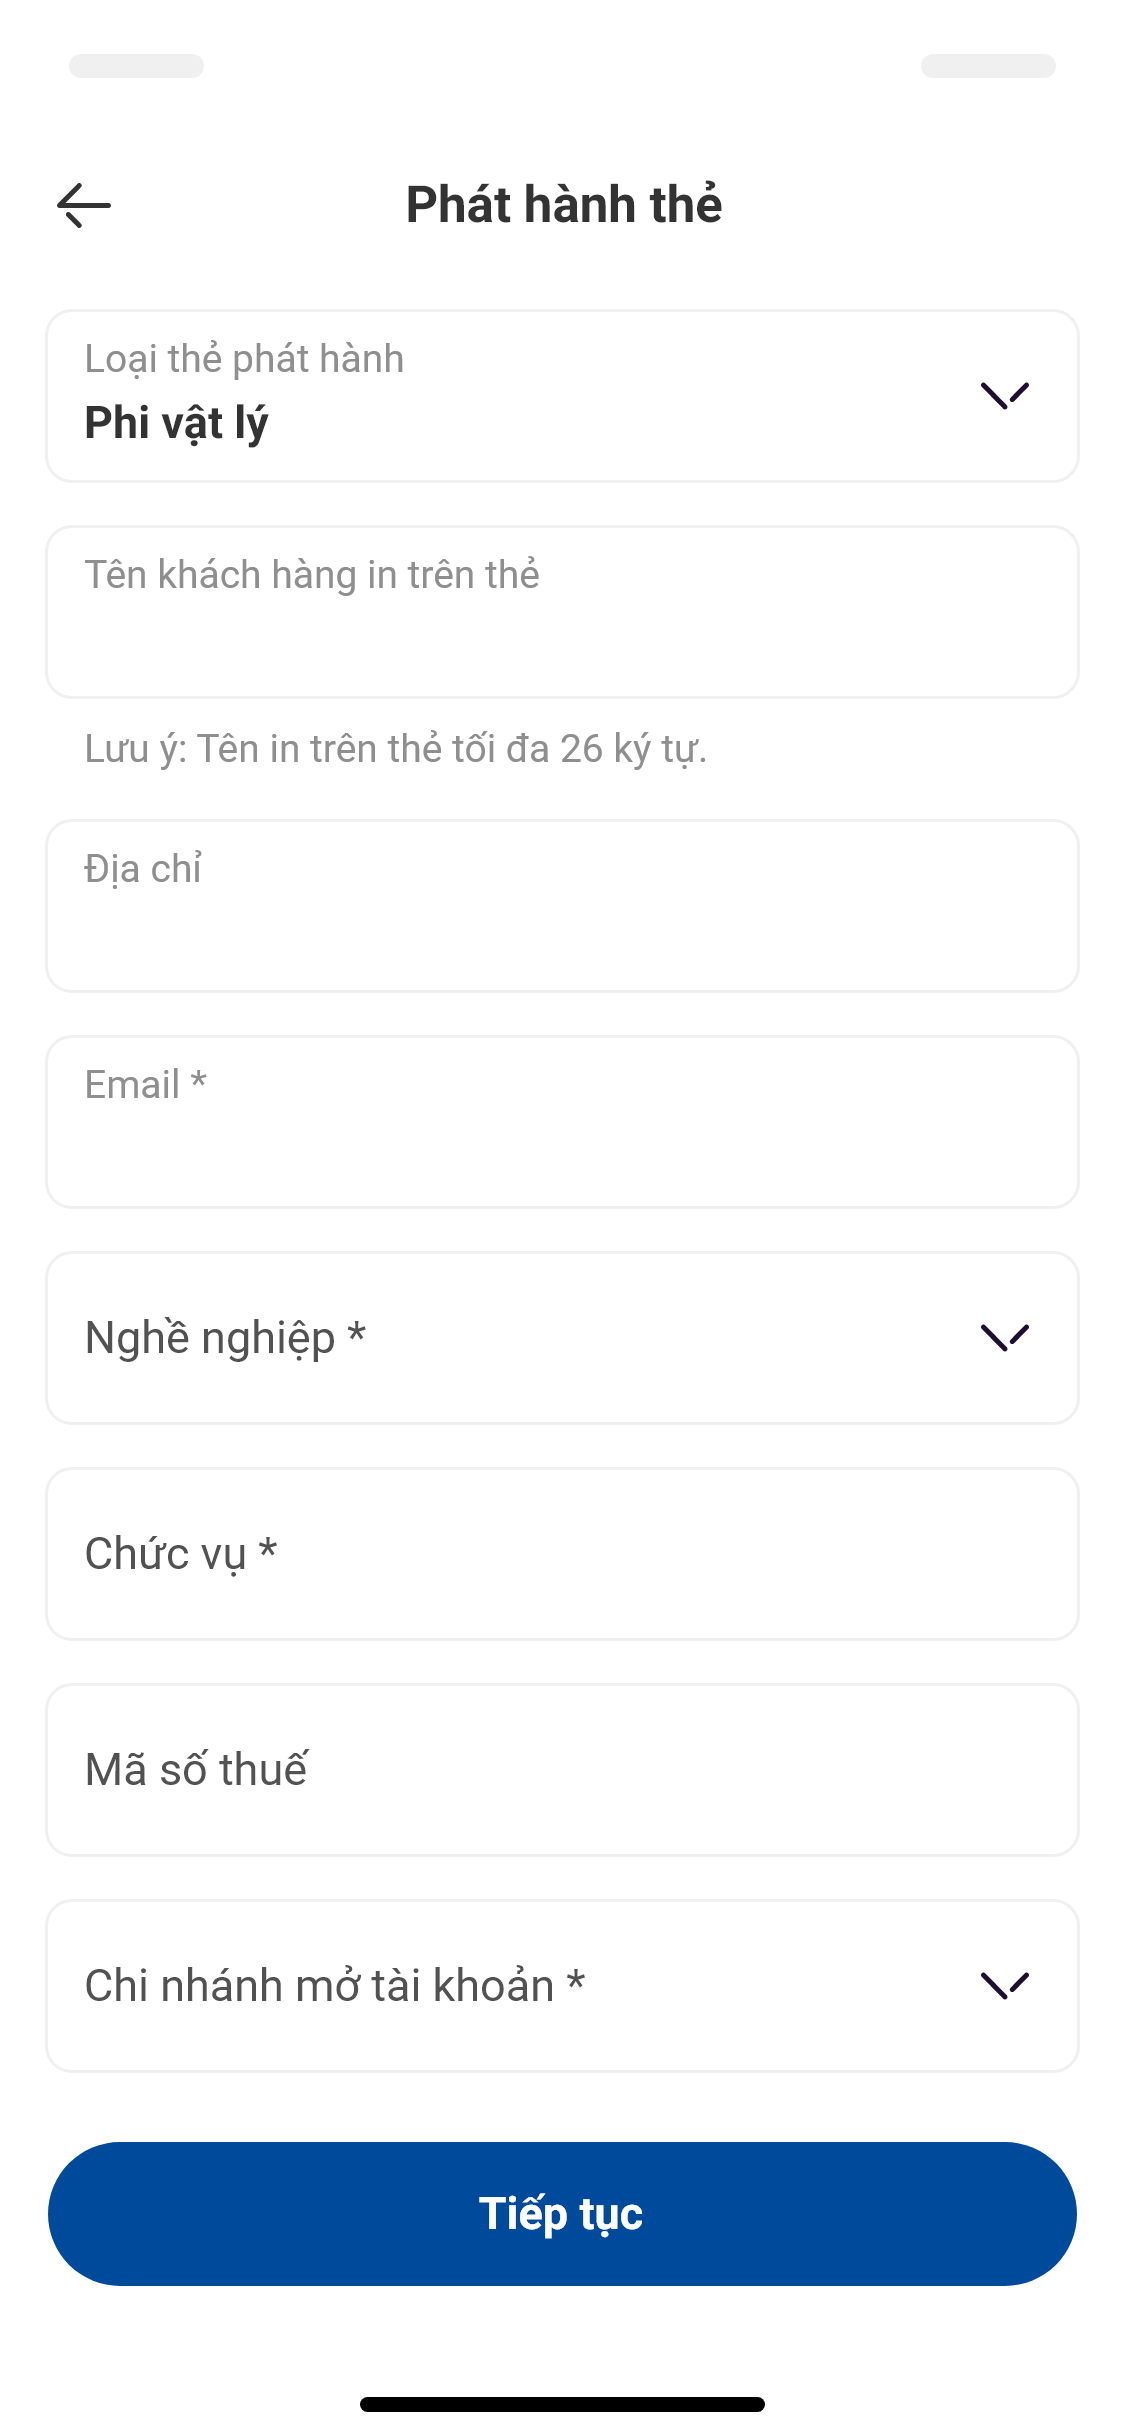The width and height of the screenshot is (1125, 2436).
Task: Tap the back arrow icon
Action: pos(84,205)
